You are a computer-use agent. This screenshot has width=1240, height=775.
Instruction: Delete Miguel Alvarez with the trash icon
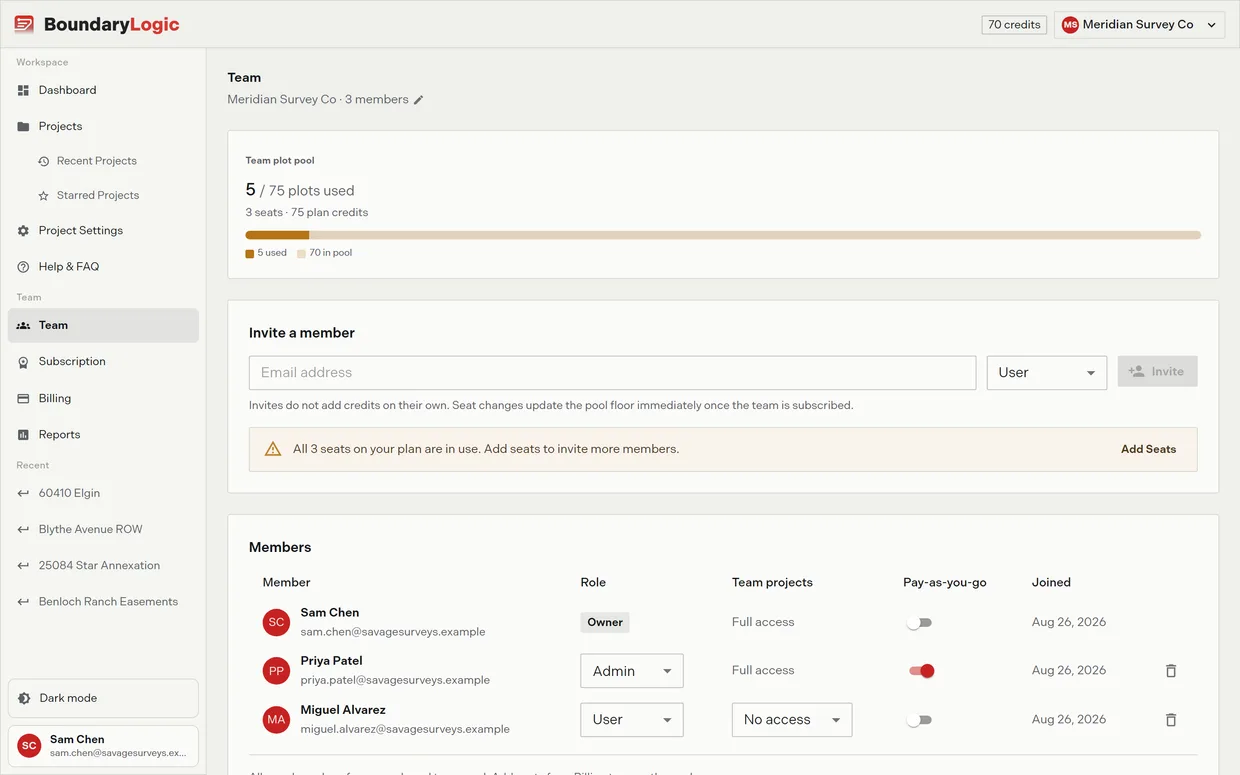point(1171,720)
